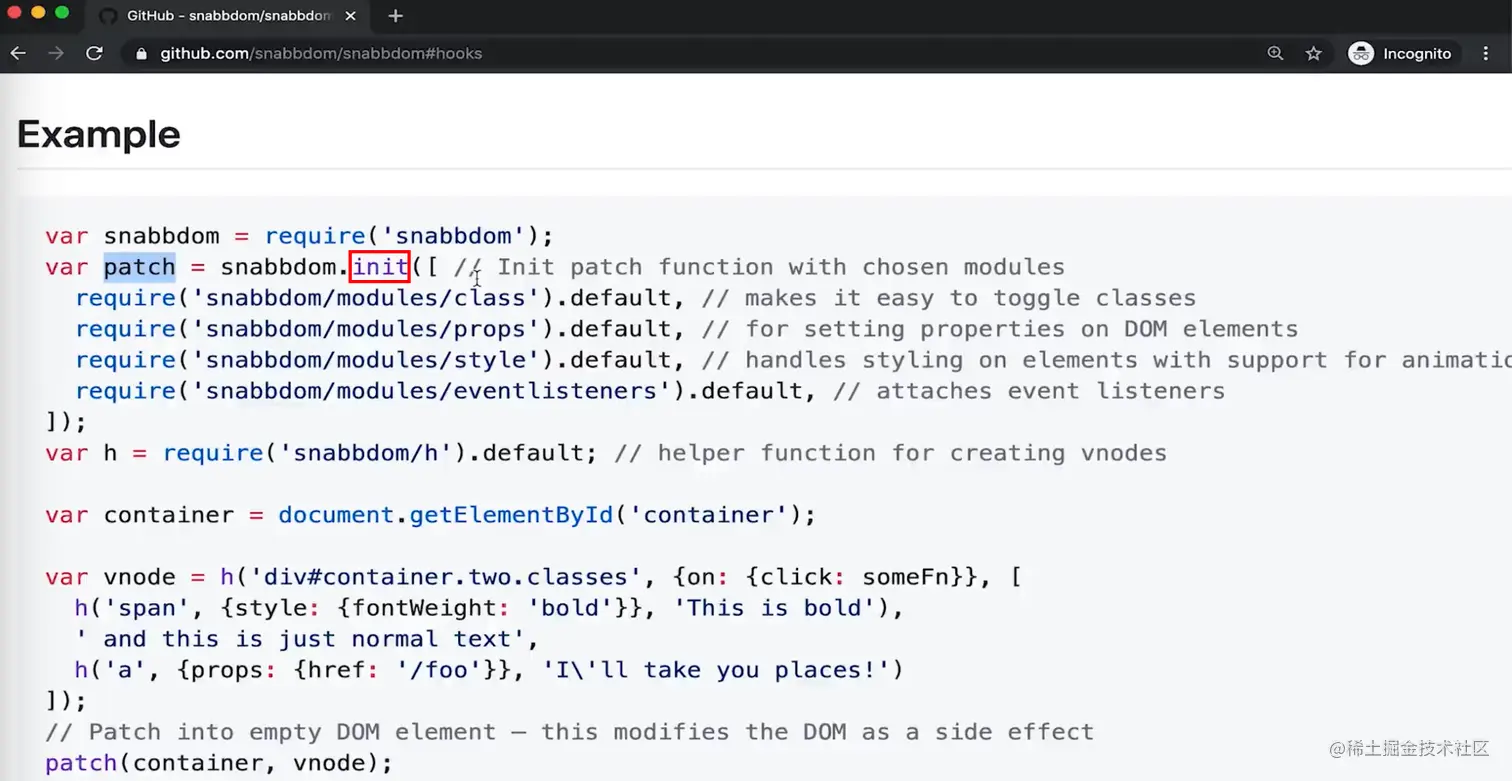Open the Incognito profile button
This screenshot has width=1512, height=781.
pos(1400,54)
